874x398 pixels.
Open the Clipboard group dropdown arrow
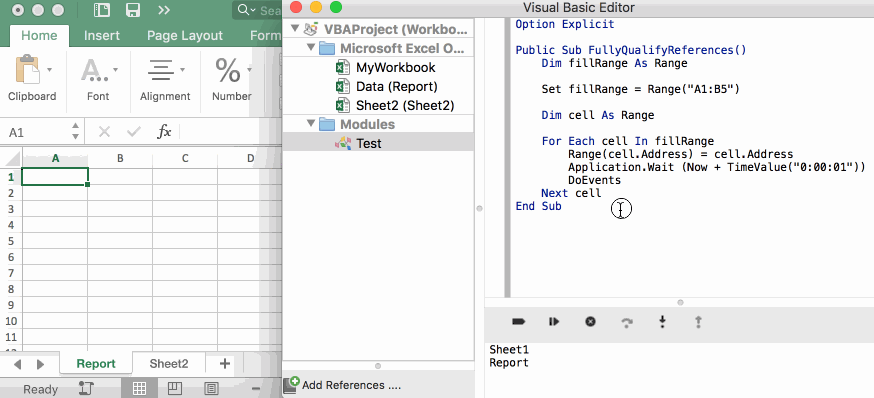point(50,70)
